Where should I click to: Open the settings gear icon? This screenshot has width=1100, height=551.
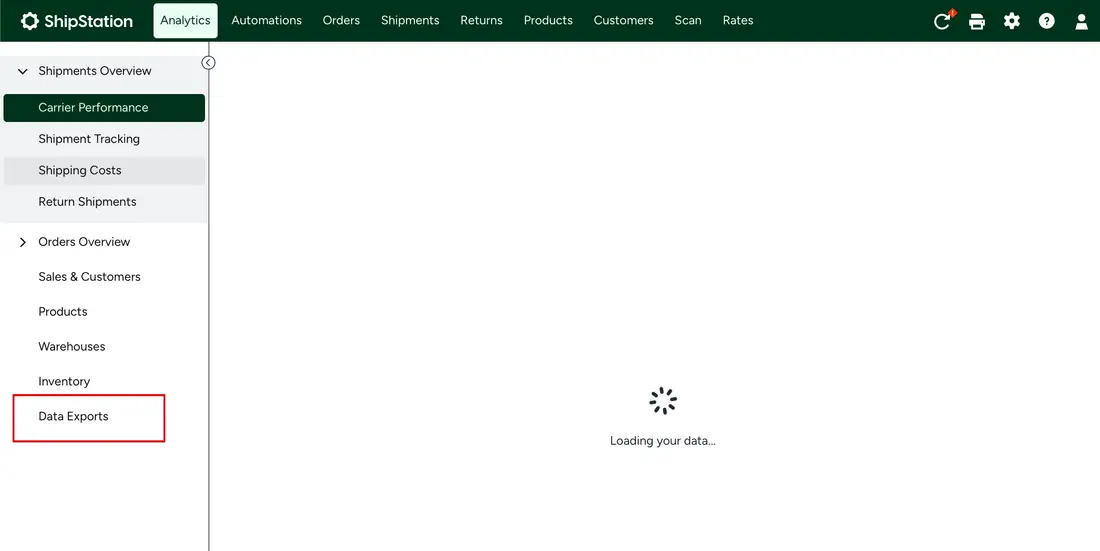coord(1012,21)
